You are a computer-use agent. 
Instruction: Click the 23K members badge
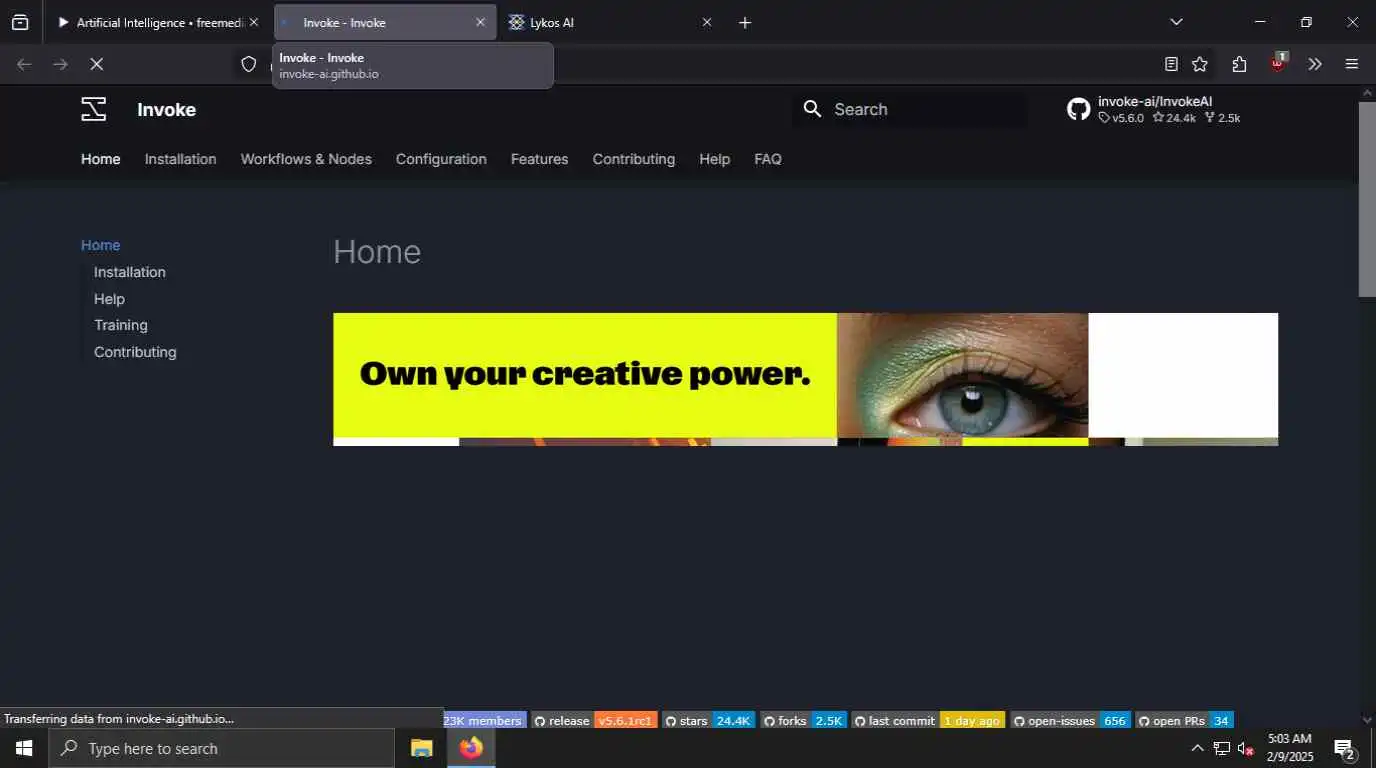pyautogui.click(x=485, y=720)
